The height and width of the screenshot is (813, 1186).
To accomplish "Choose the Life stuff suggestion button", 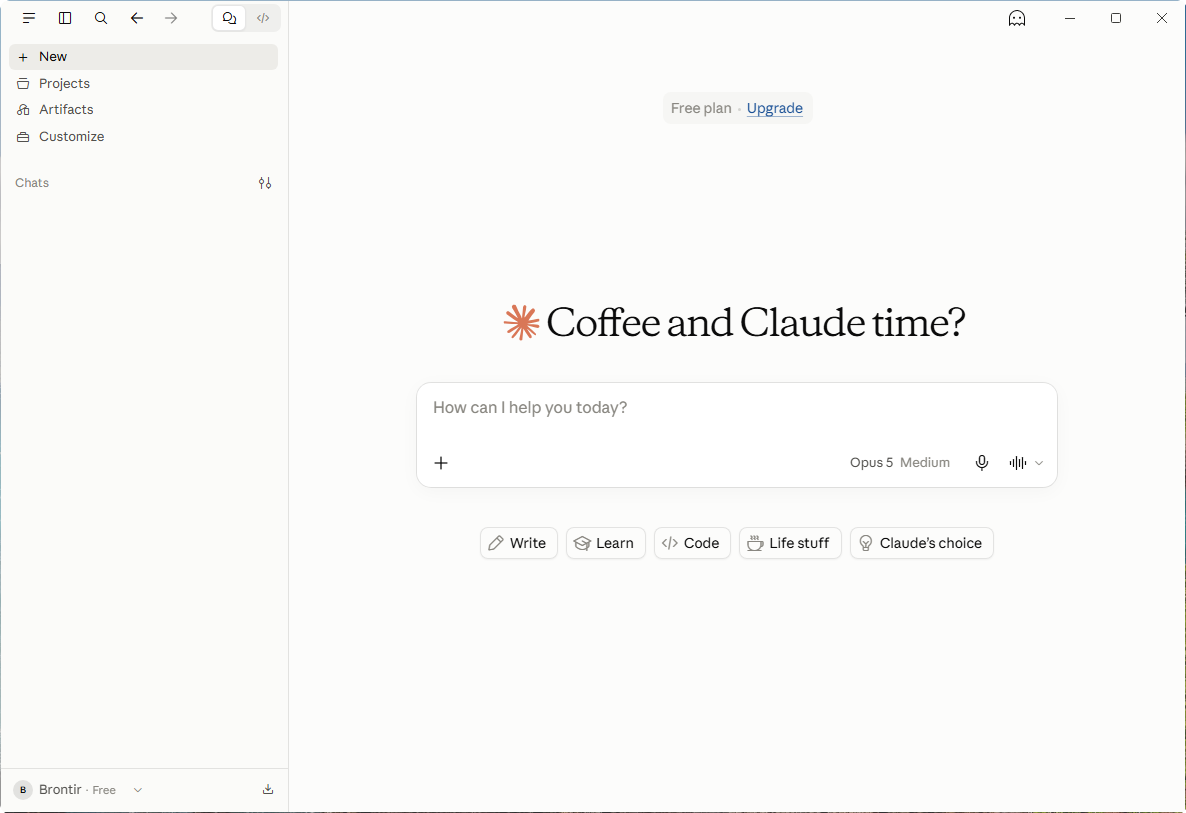I will click(790, 543).
